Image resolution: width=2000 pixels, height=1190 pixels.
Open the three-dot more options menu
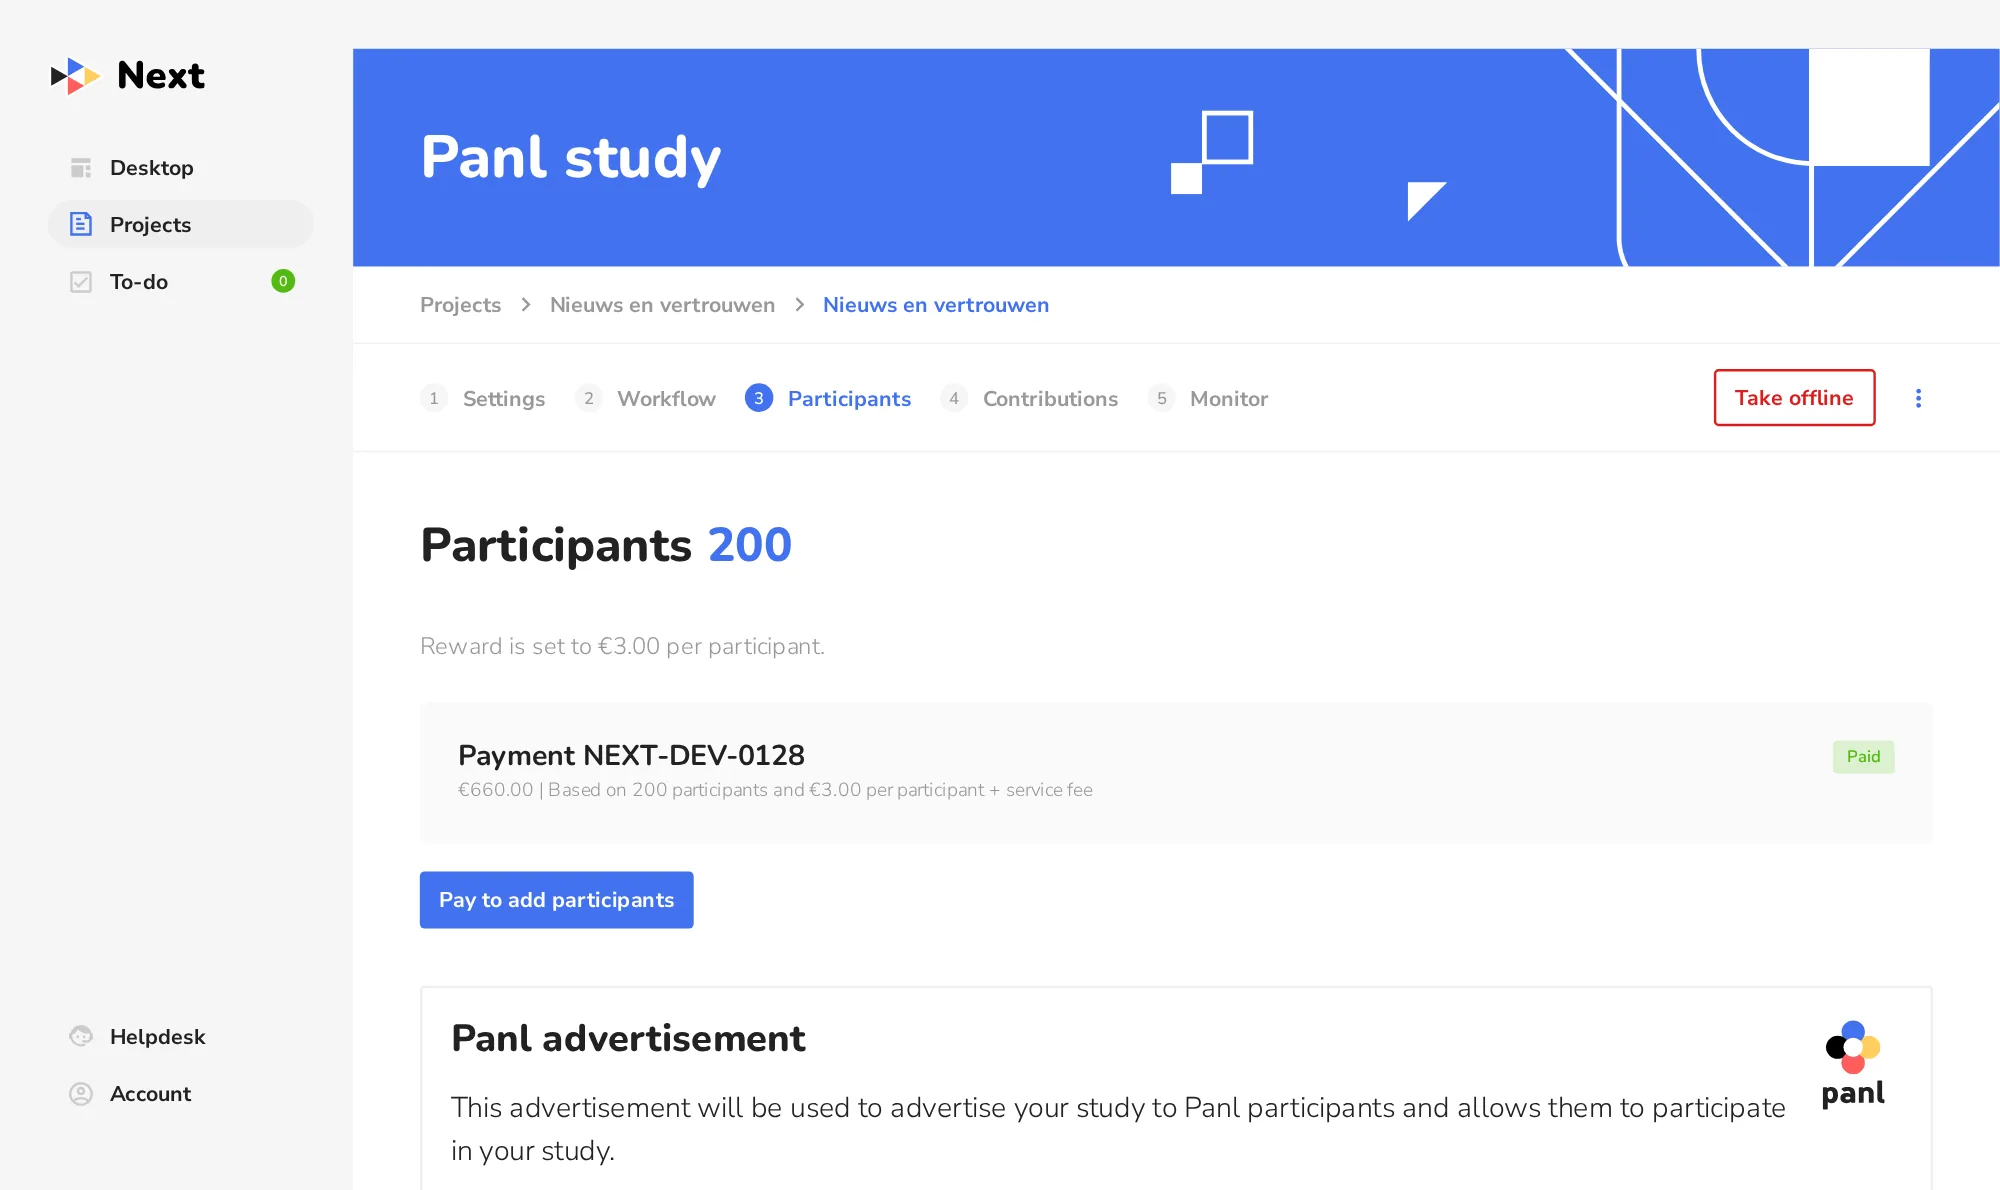click(1918, 398)
